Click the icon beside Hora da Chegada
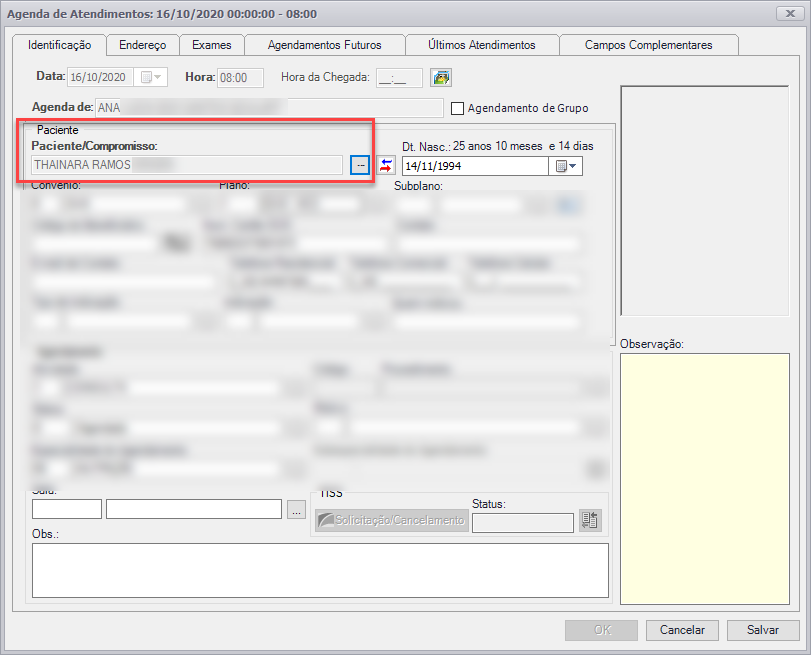Screen dimensions: 811x655 (x=441, y=78)
